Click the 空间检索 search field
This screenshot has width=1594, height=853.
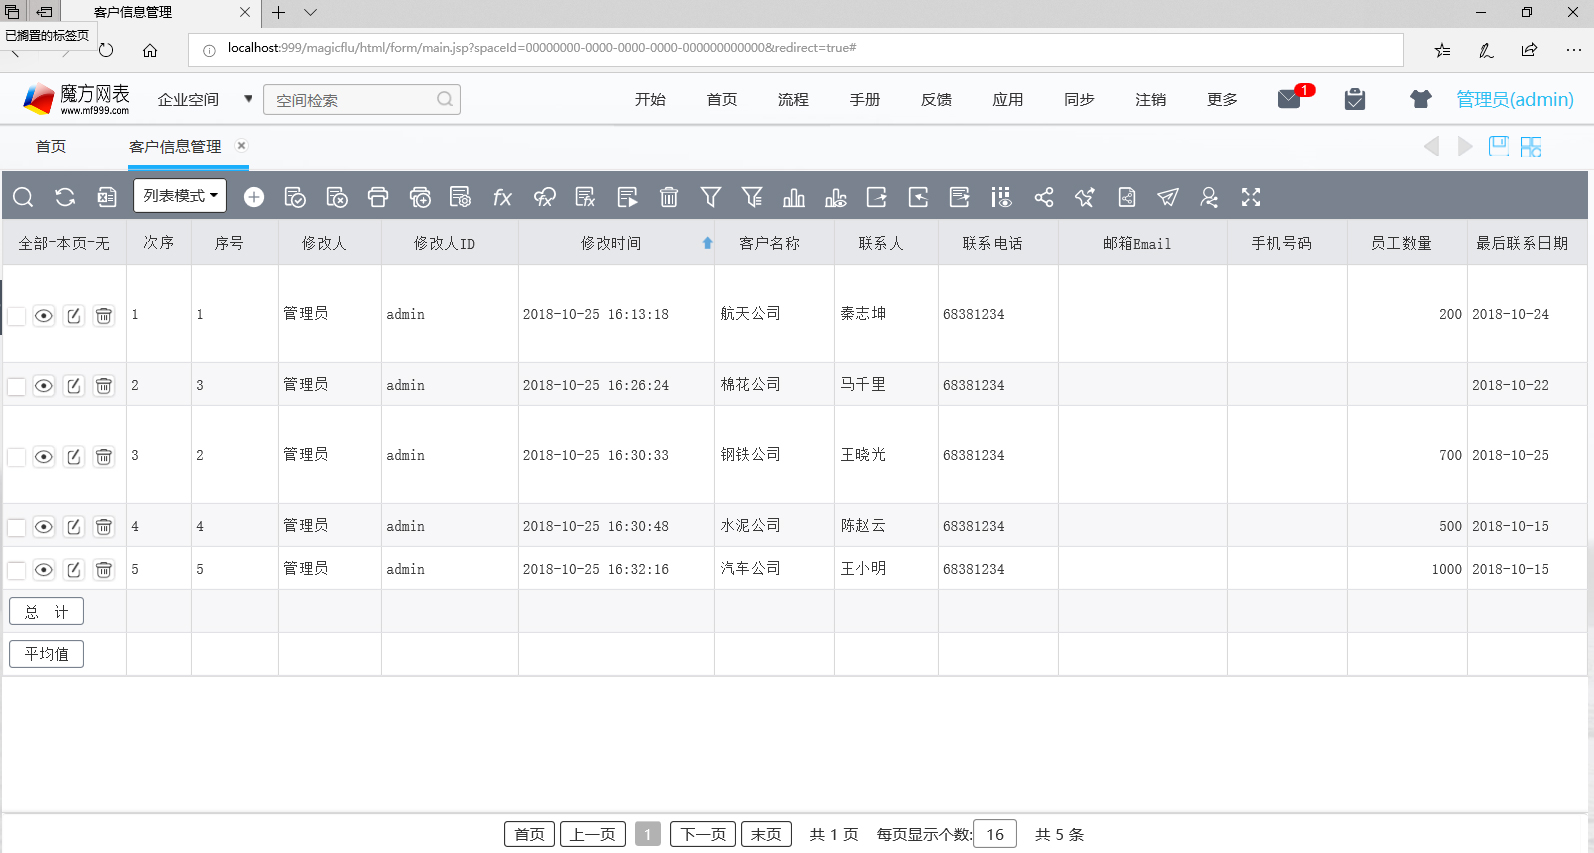point(361,99)
